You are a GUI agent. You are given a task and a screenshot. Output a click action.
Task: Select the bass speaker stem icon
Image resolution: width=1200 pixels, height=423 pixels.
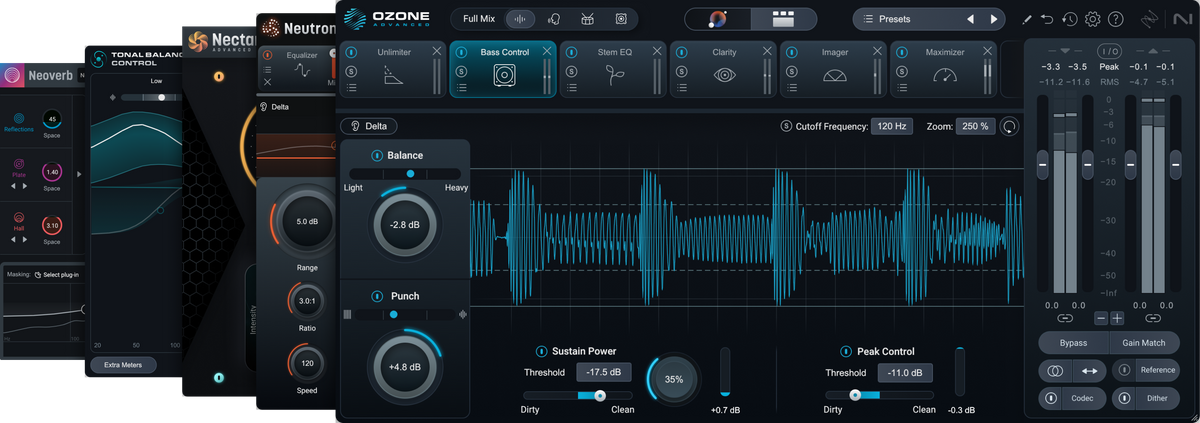(621, 19)
